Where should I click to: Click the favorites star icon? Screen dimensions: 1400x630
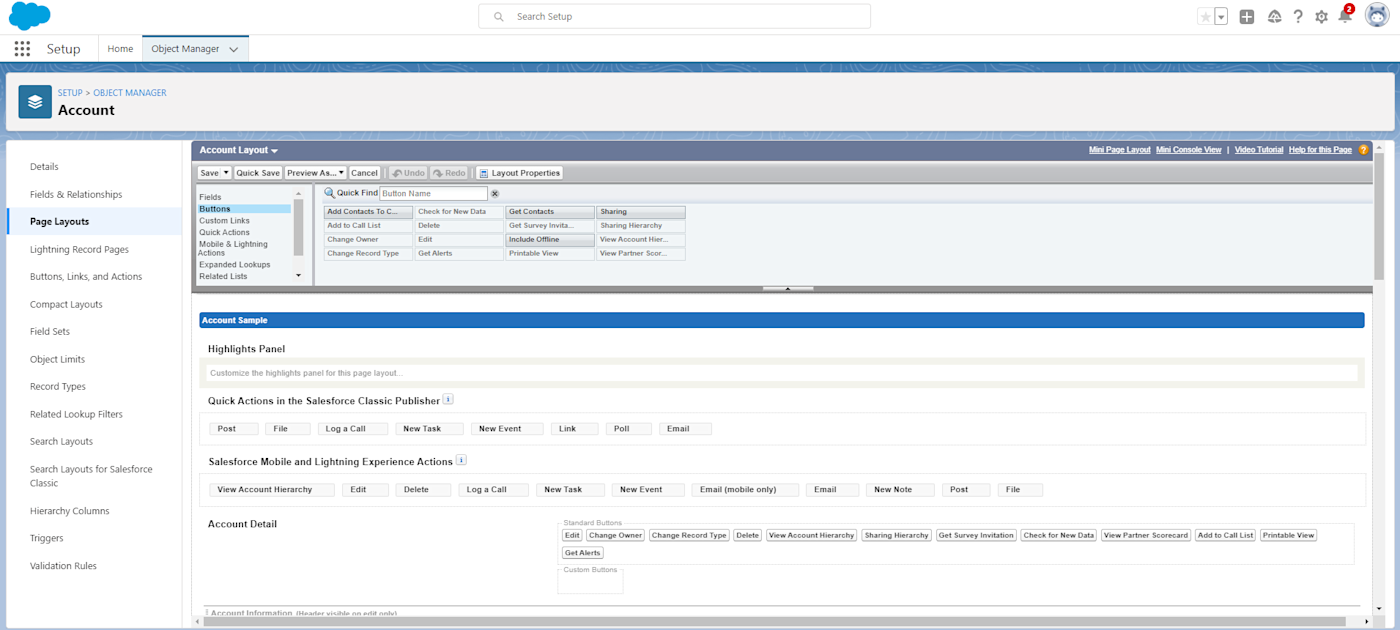[1205, 17]
